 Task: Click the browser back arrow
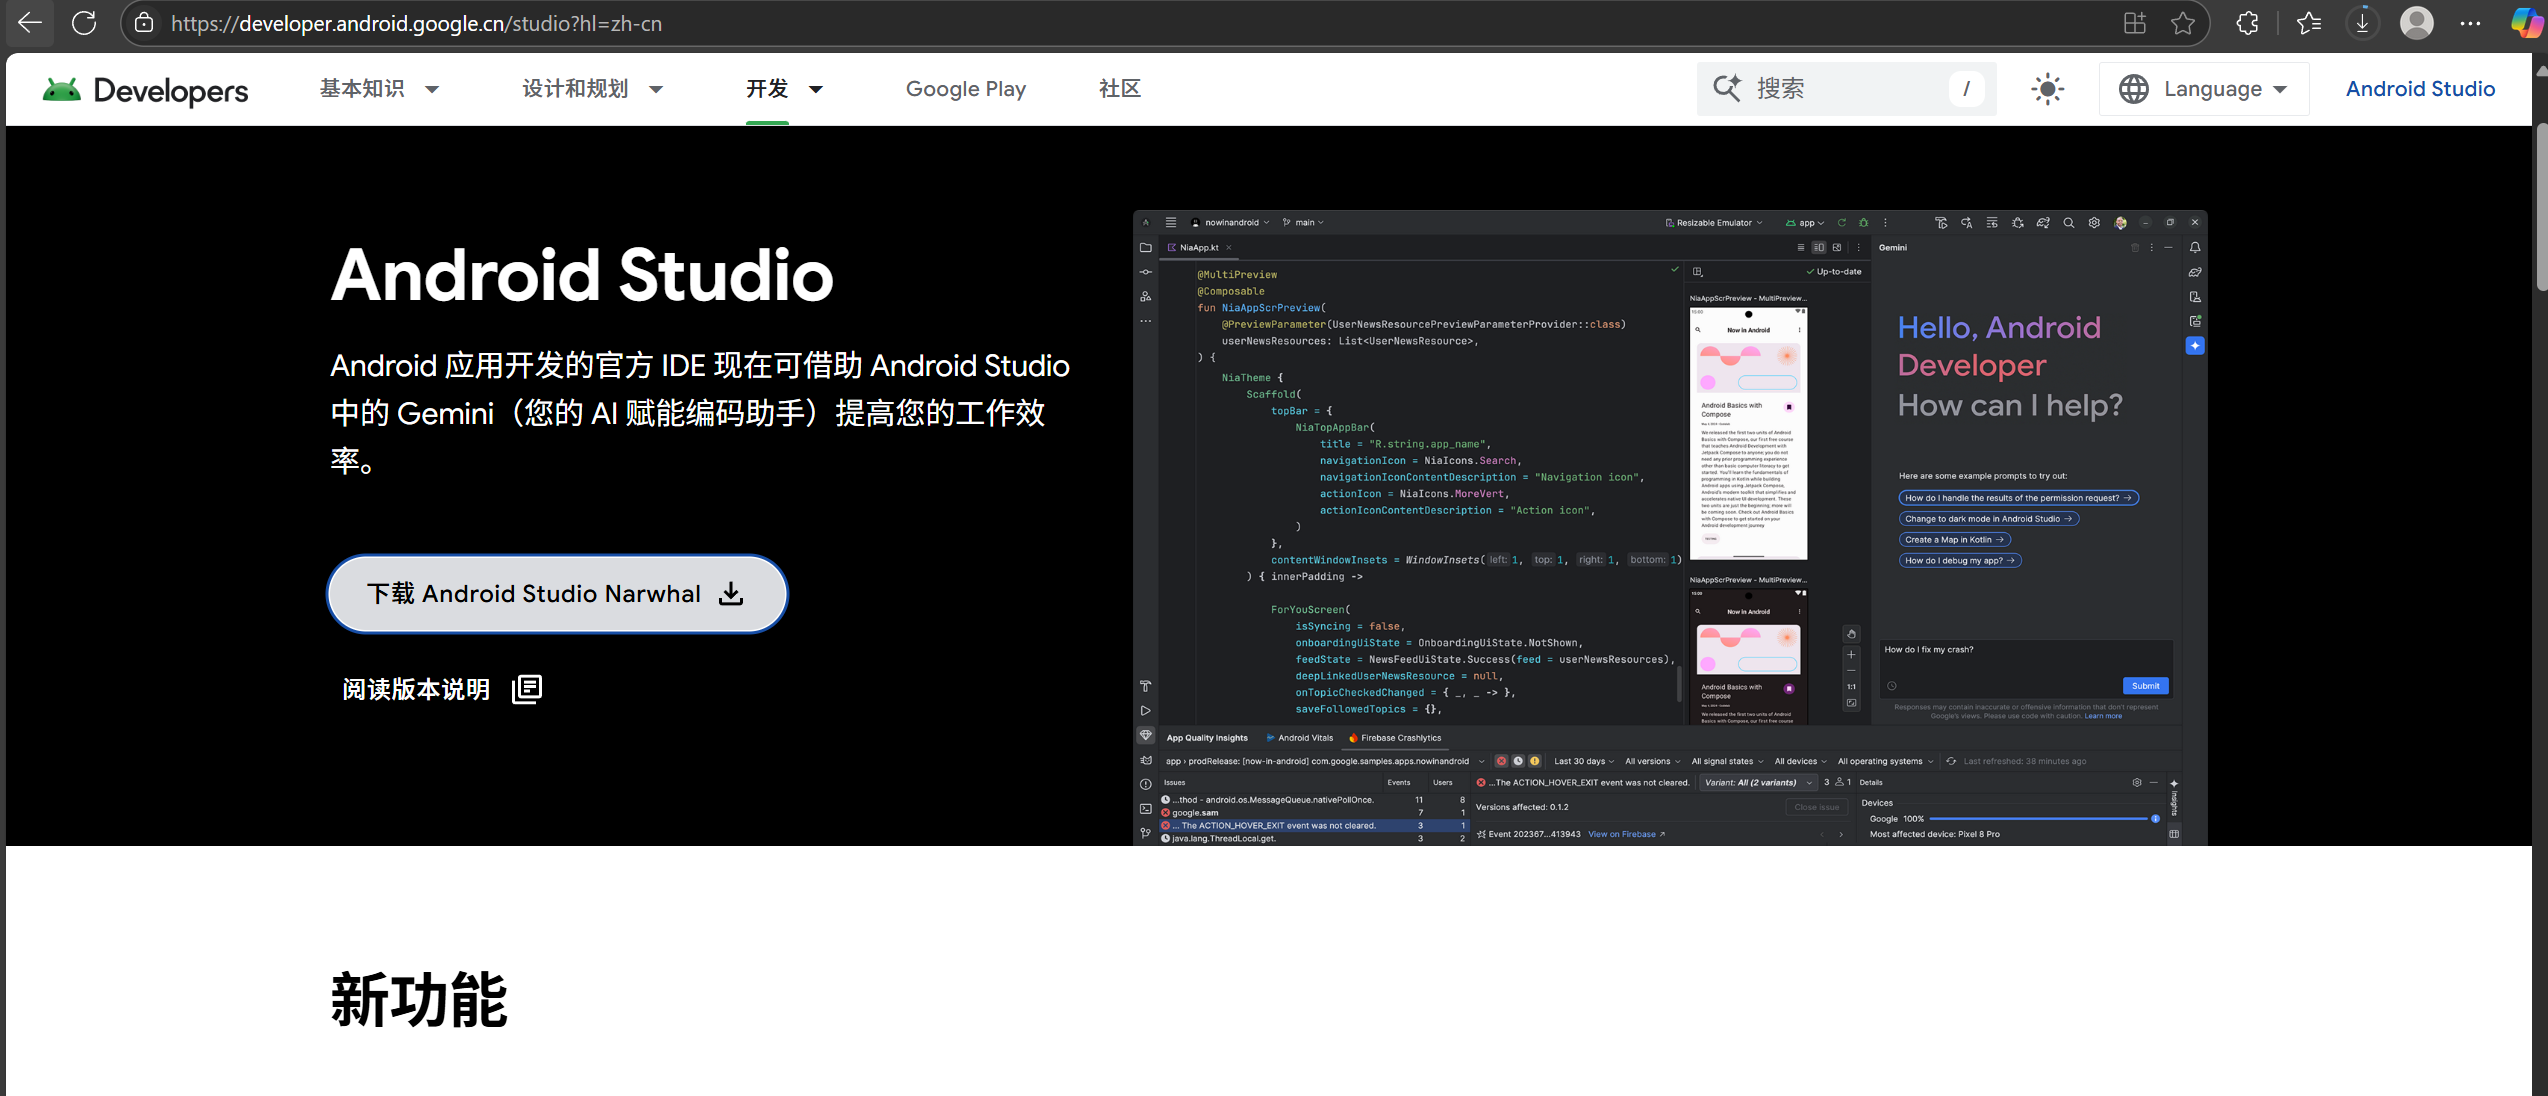[30, 23]
